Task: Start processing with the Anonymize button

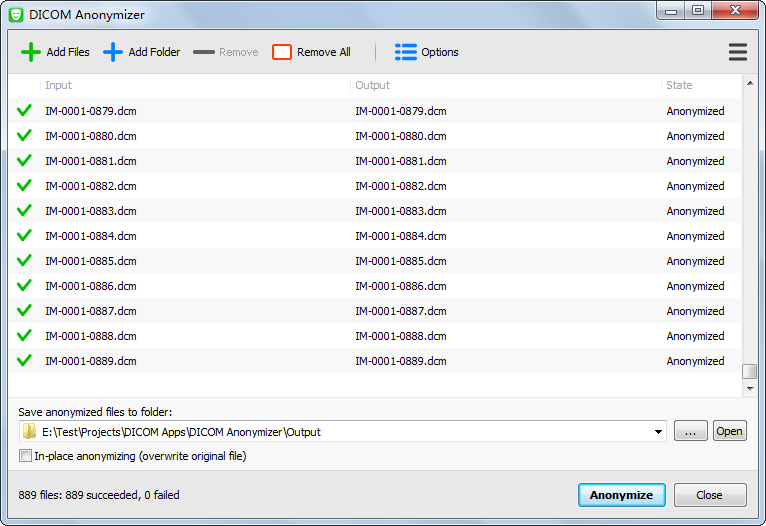Action: (x=621, y=495)
